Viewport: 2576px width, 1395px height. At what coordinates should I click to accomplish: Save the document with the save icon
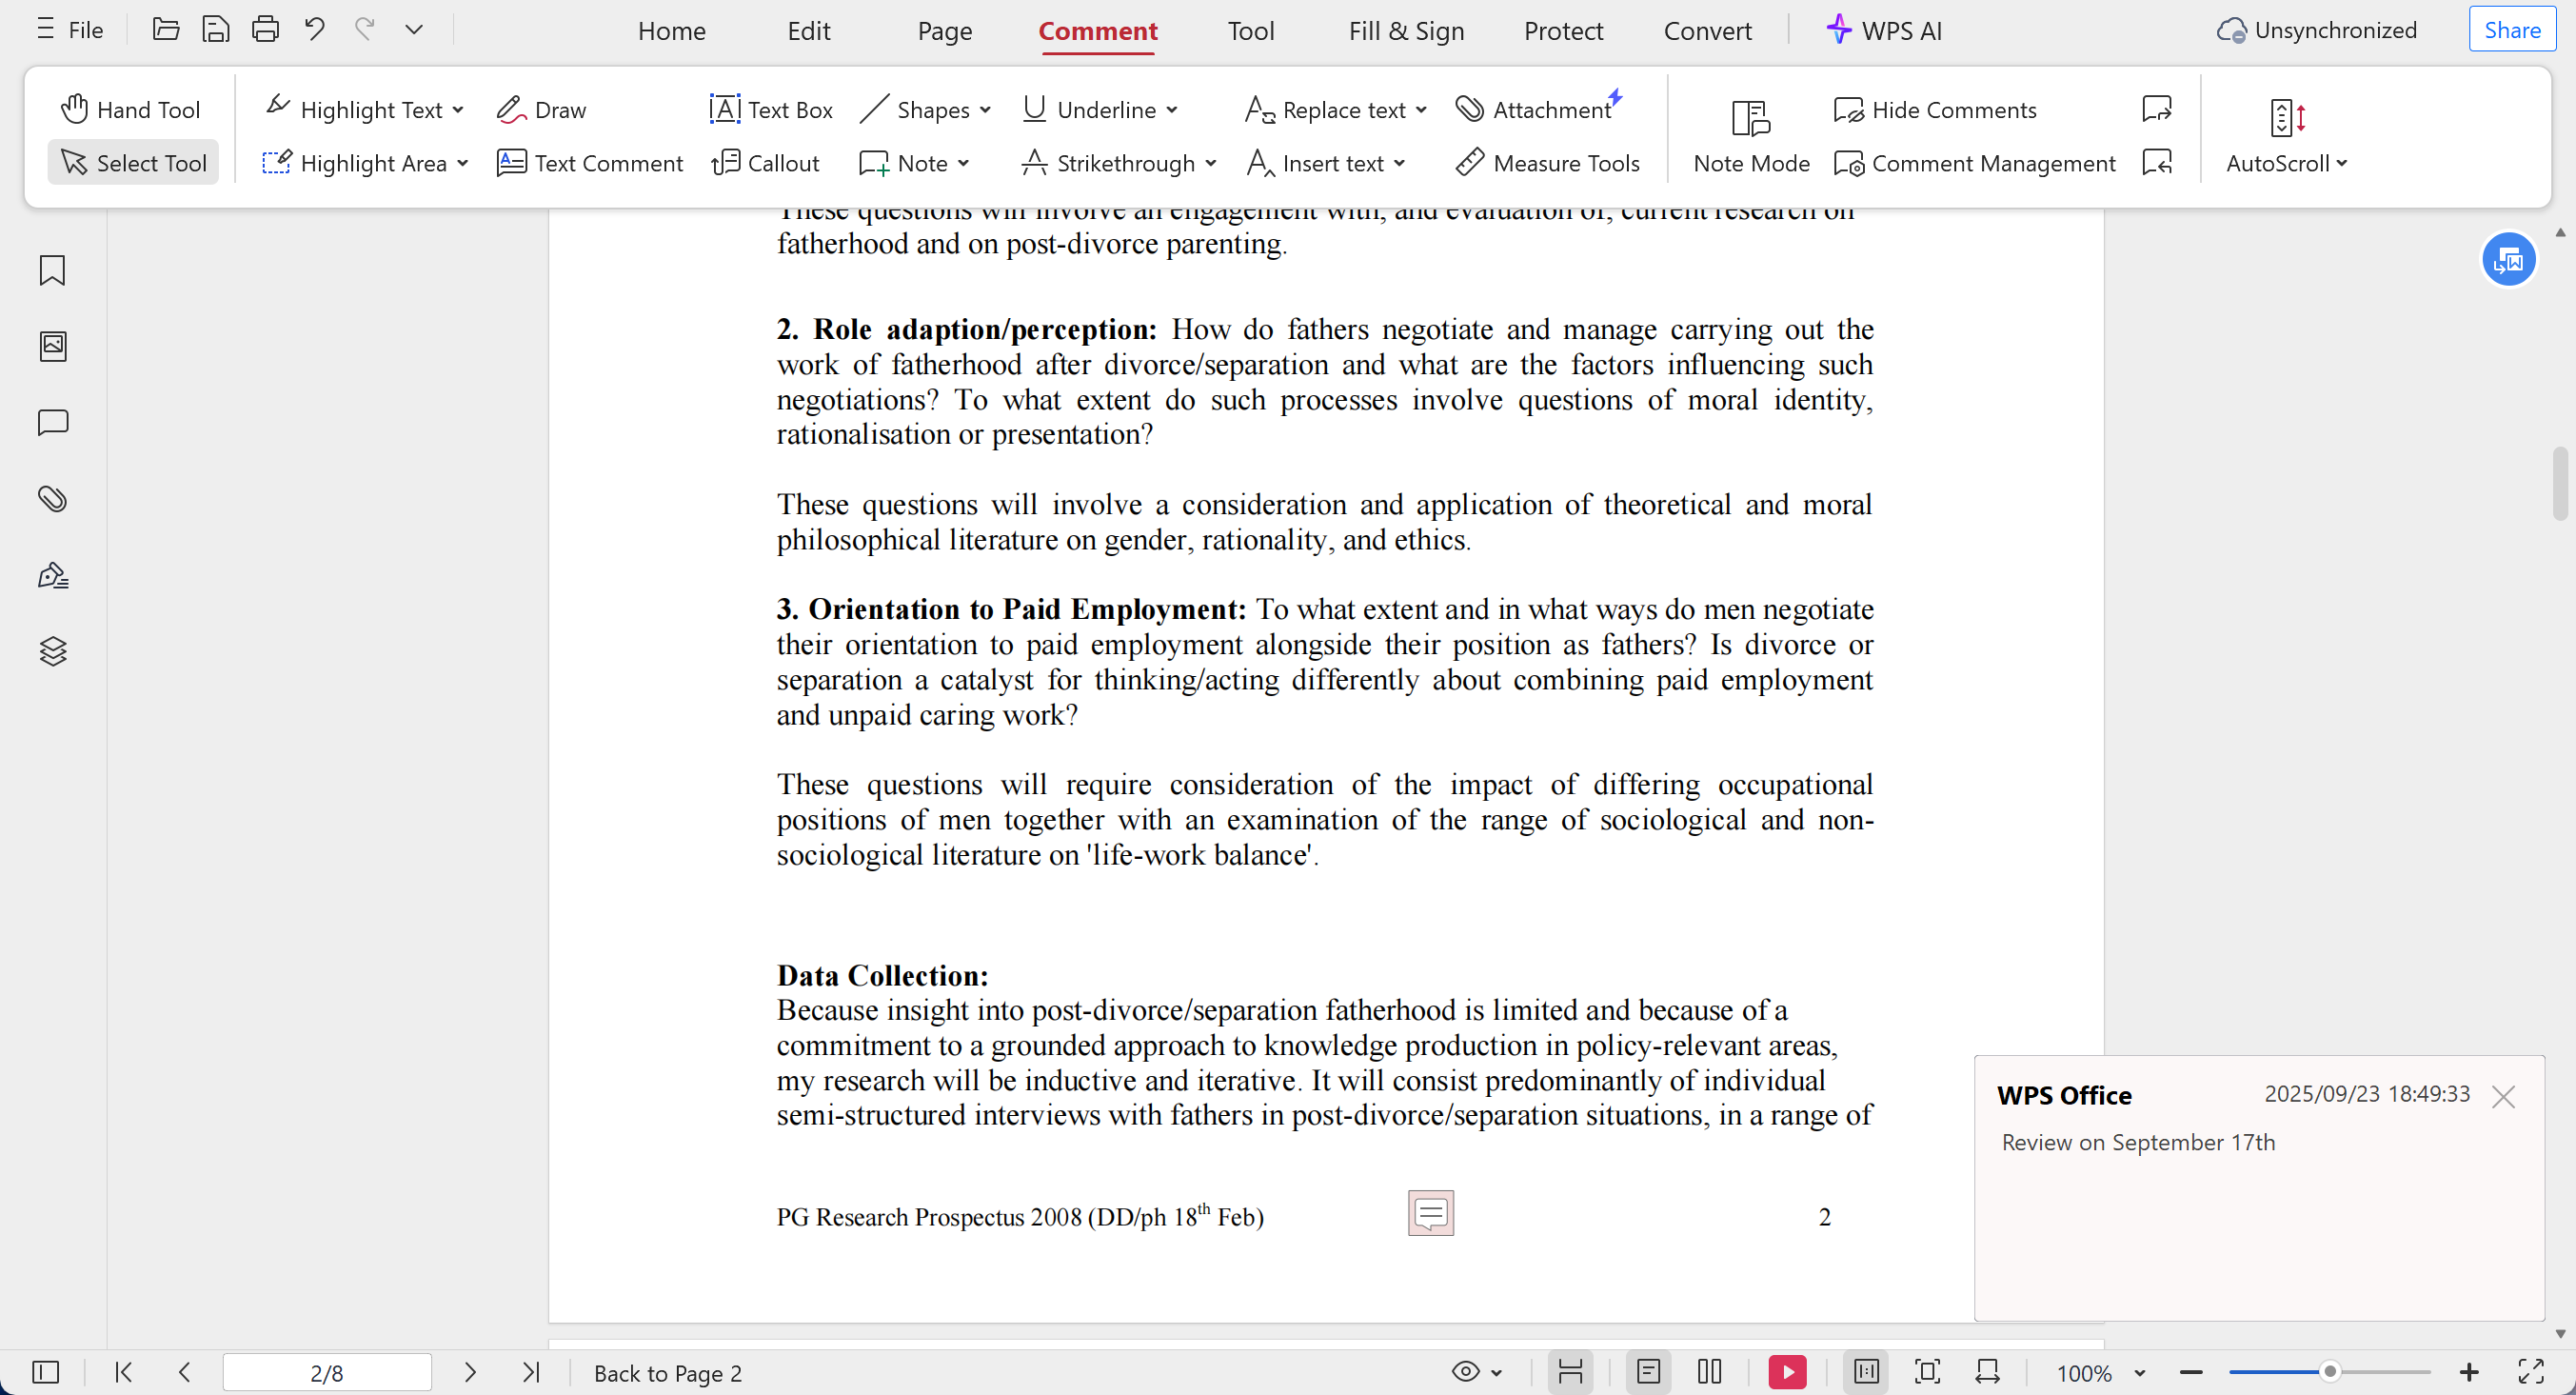[215, 29]
